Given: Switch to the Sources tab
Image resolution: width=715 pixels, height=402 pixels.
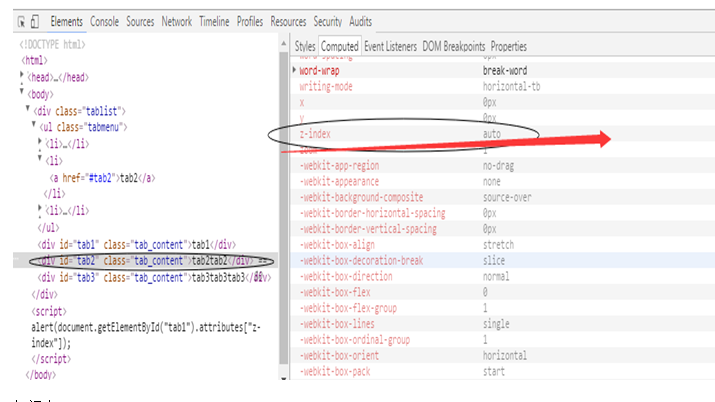Looking at the screenshot, I should pyautogui.click(x=140, y=21).
